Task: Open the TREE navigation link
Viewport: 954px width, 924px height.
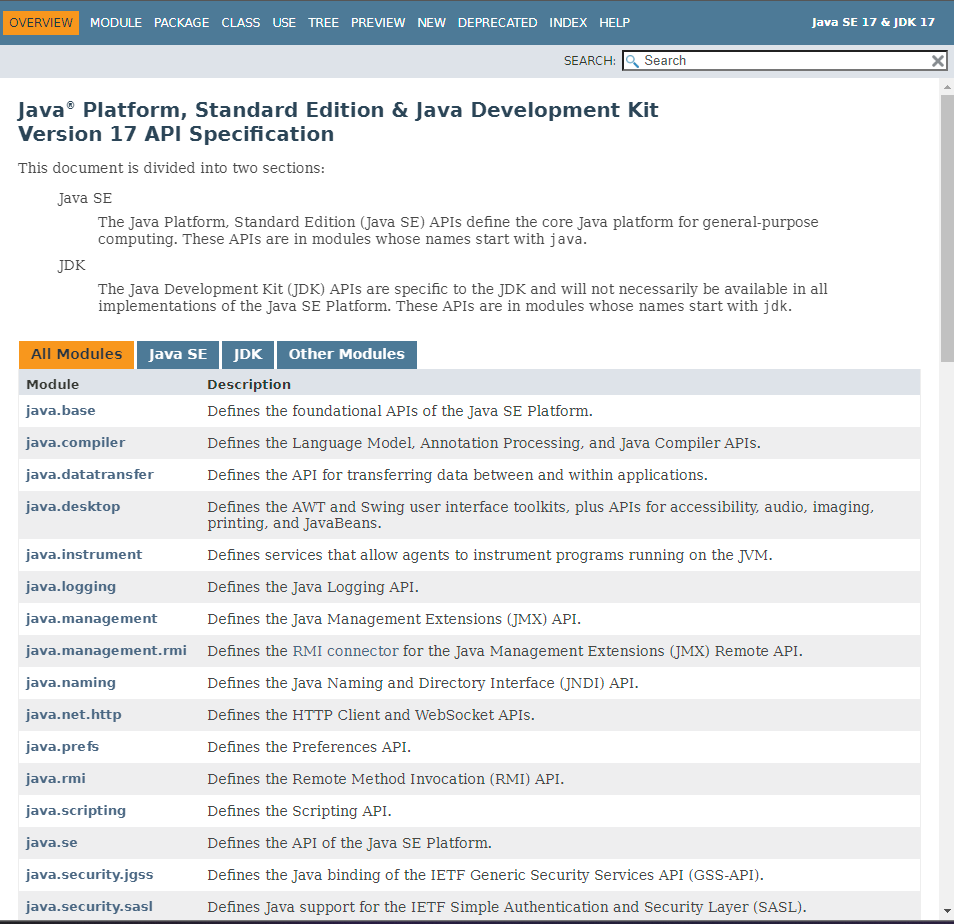Action: point(323,23)
